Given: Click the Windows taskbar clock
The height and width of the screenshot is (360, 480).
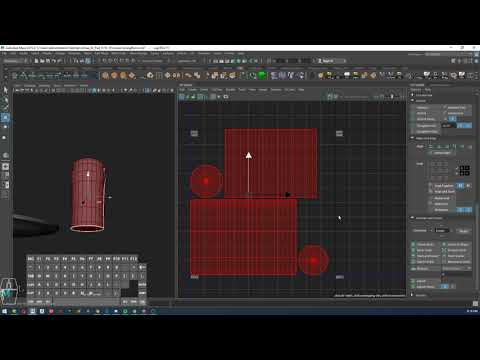Looking at the screenshot, I should click(x=472, y=311).
